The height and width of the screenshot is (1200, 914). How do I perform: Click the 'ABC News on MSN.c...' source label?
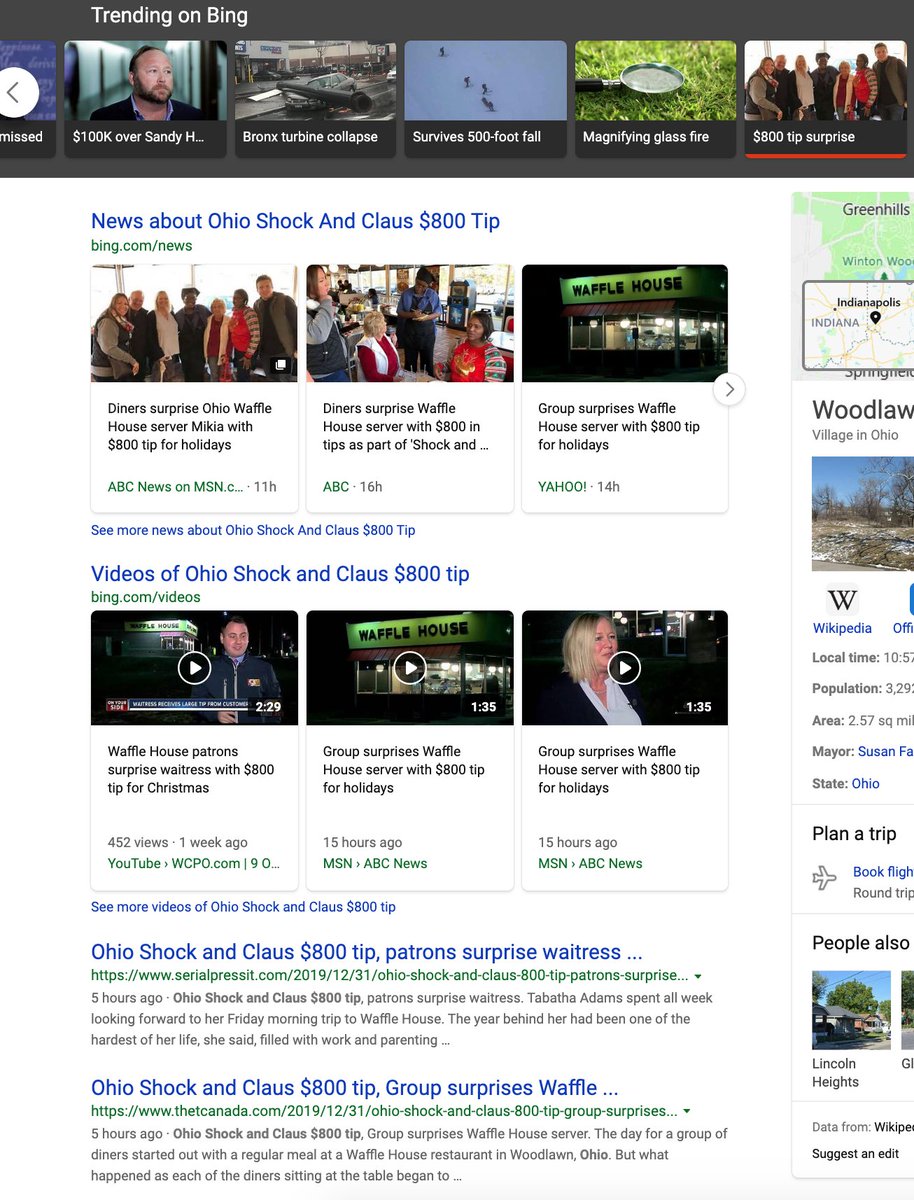[x=176, y=487]
